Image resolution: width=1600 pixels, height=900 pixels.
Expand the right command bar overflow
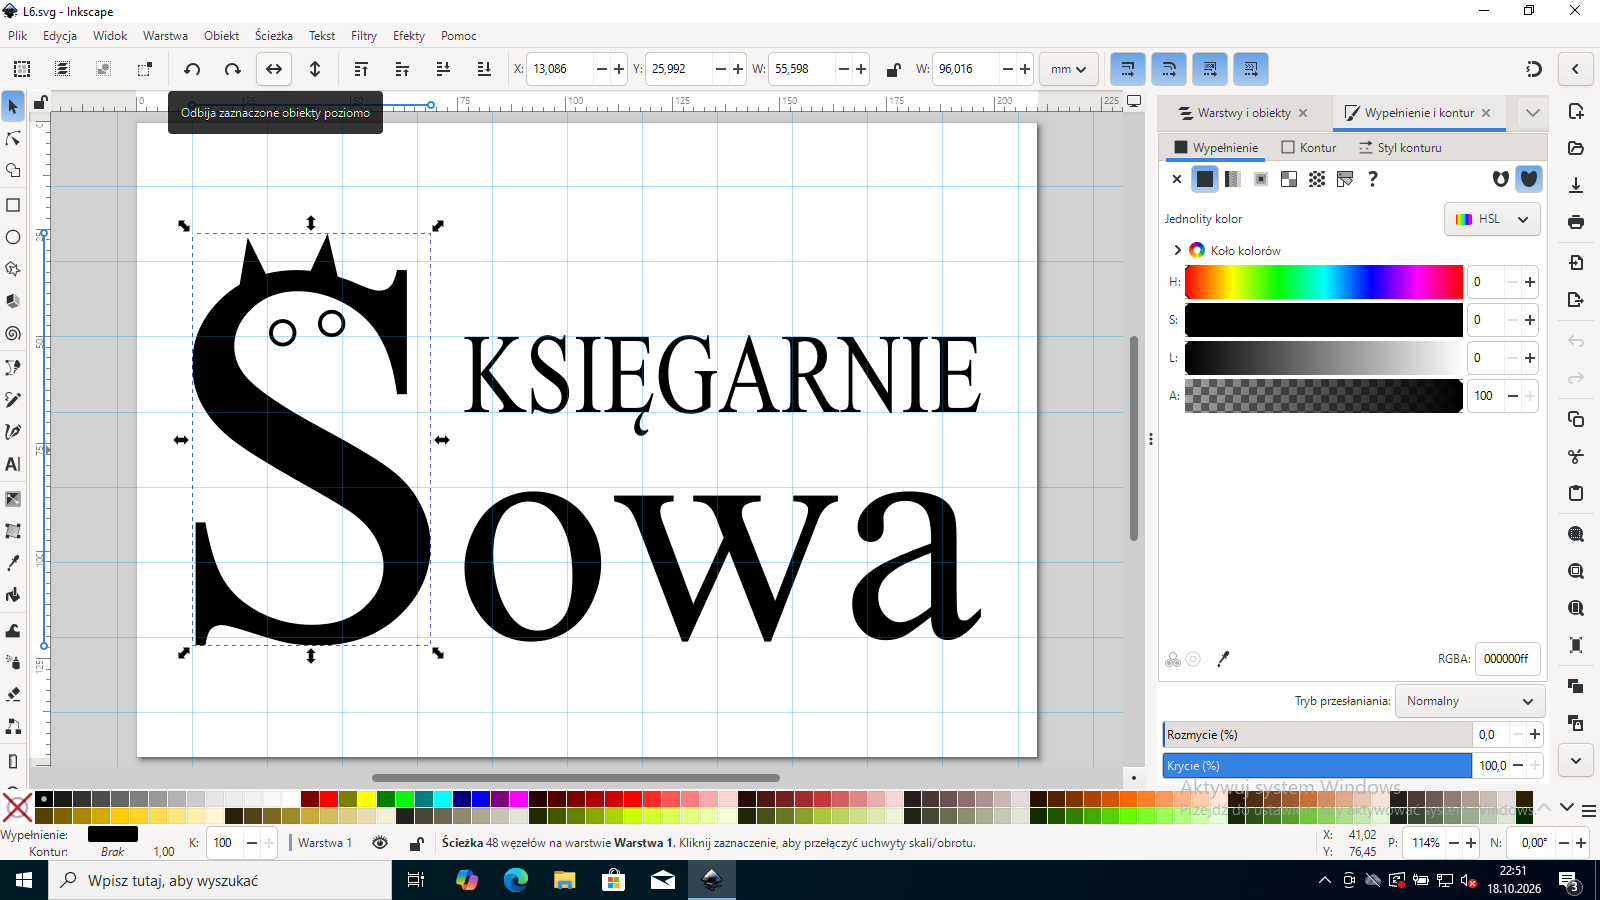[1576, 761]
